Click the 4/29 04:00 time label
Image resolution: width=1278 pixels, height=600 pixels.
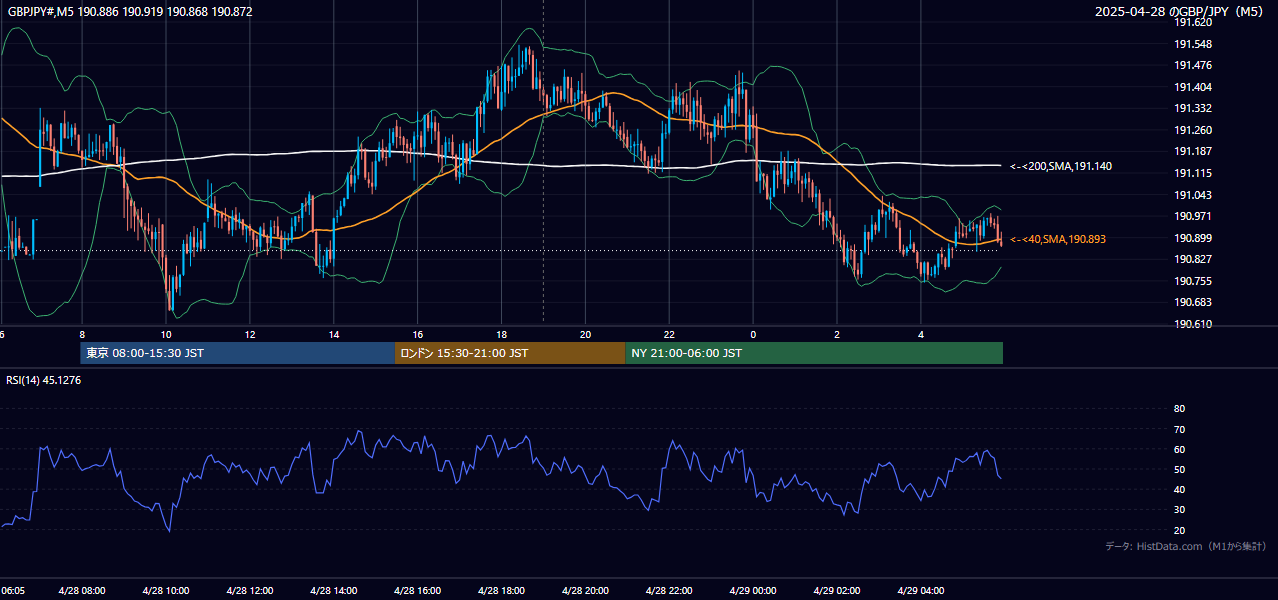pyautogui.click(x=921, y=591)
